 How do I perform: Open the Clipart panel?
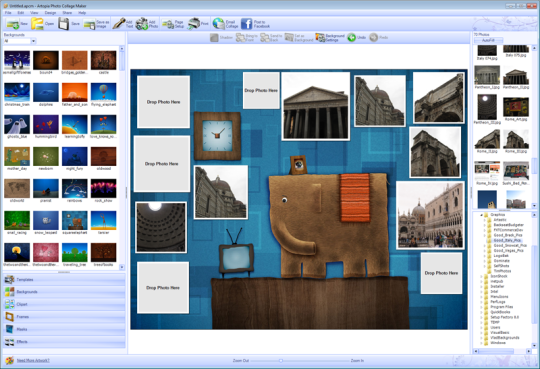click(64, 304)
